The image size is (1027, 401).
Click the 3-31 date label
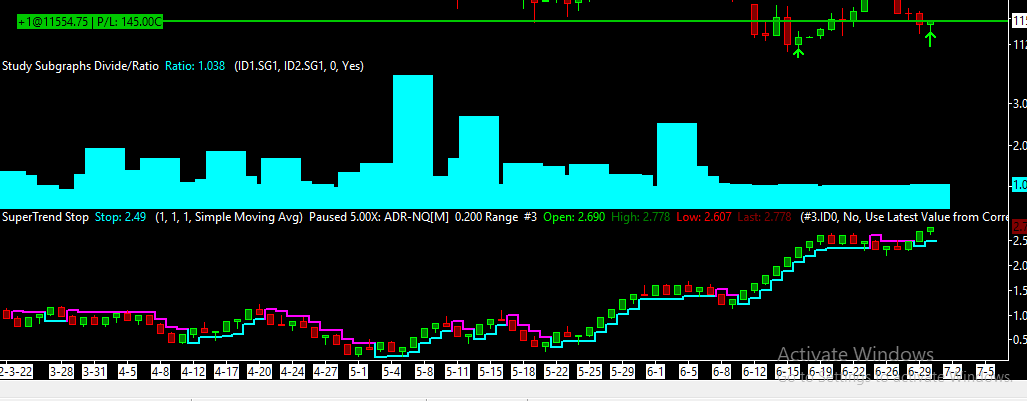pos(95,372)
